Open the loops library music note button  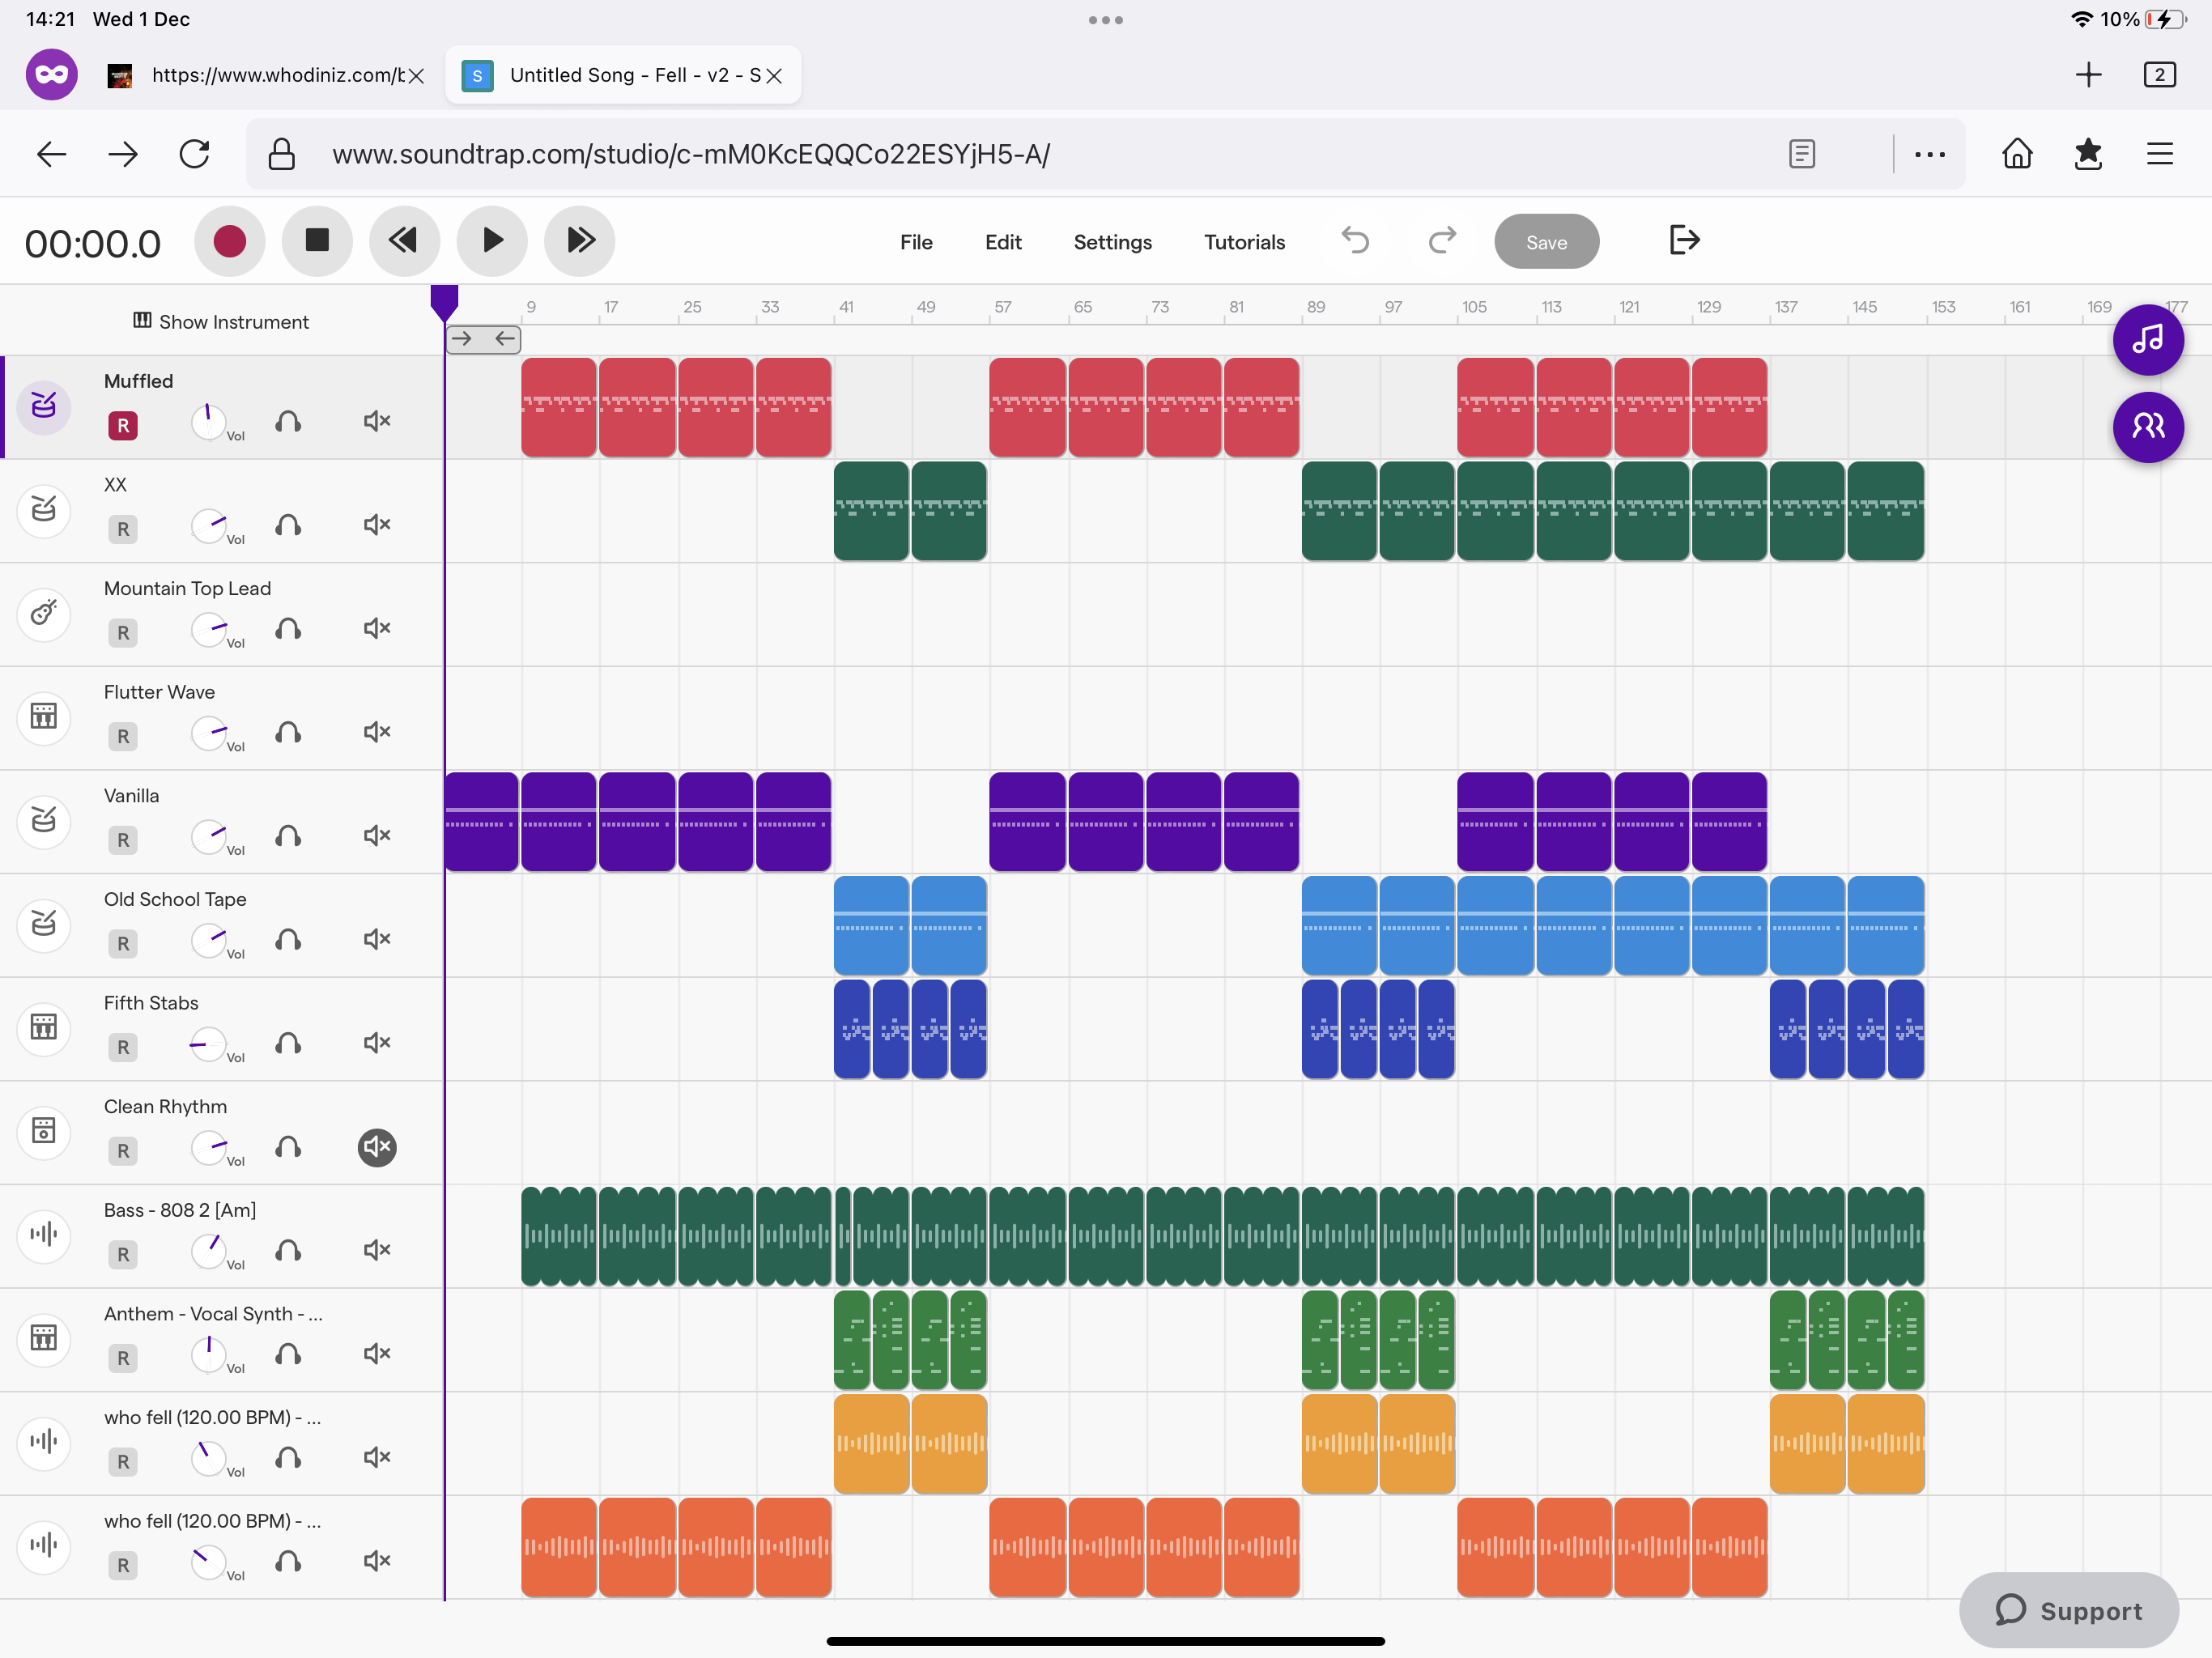point(2147,340)
